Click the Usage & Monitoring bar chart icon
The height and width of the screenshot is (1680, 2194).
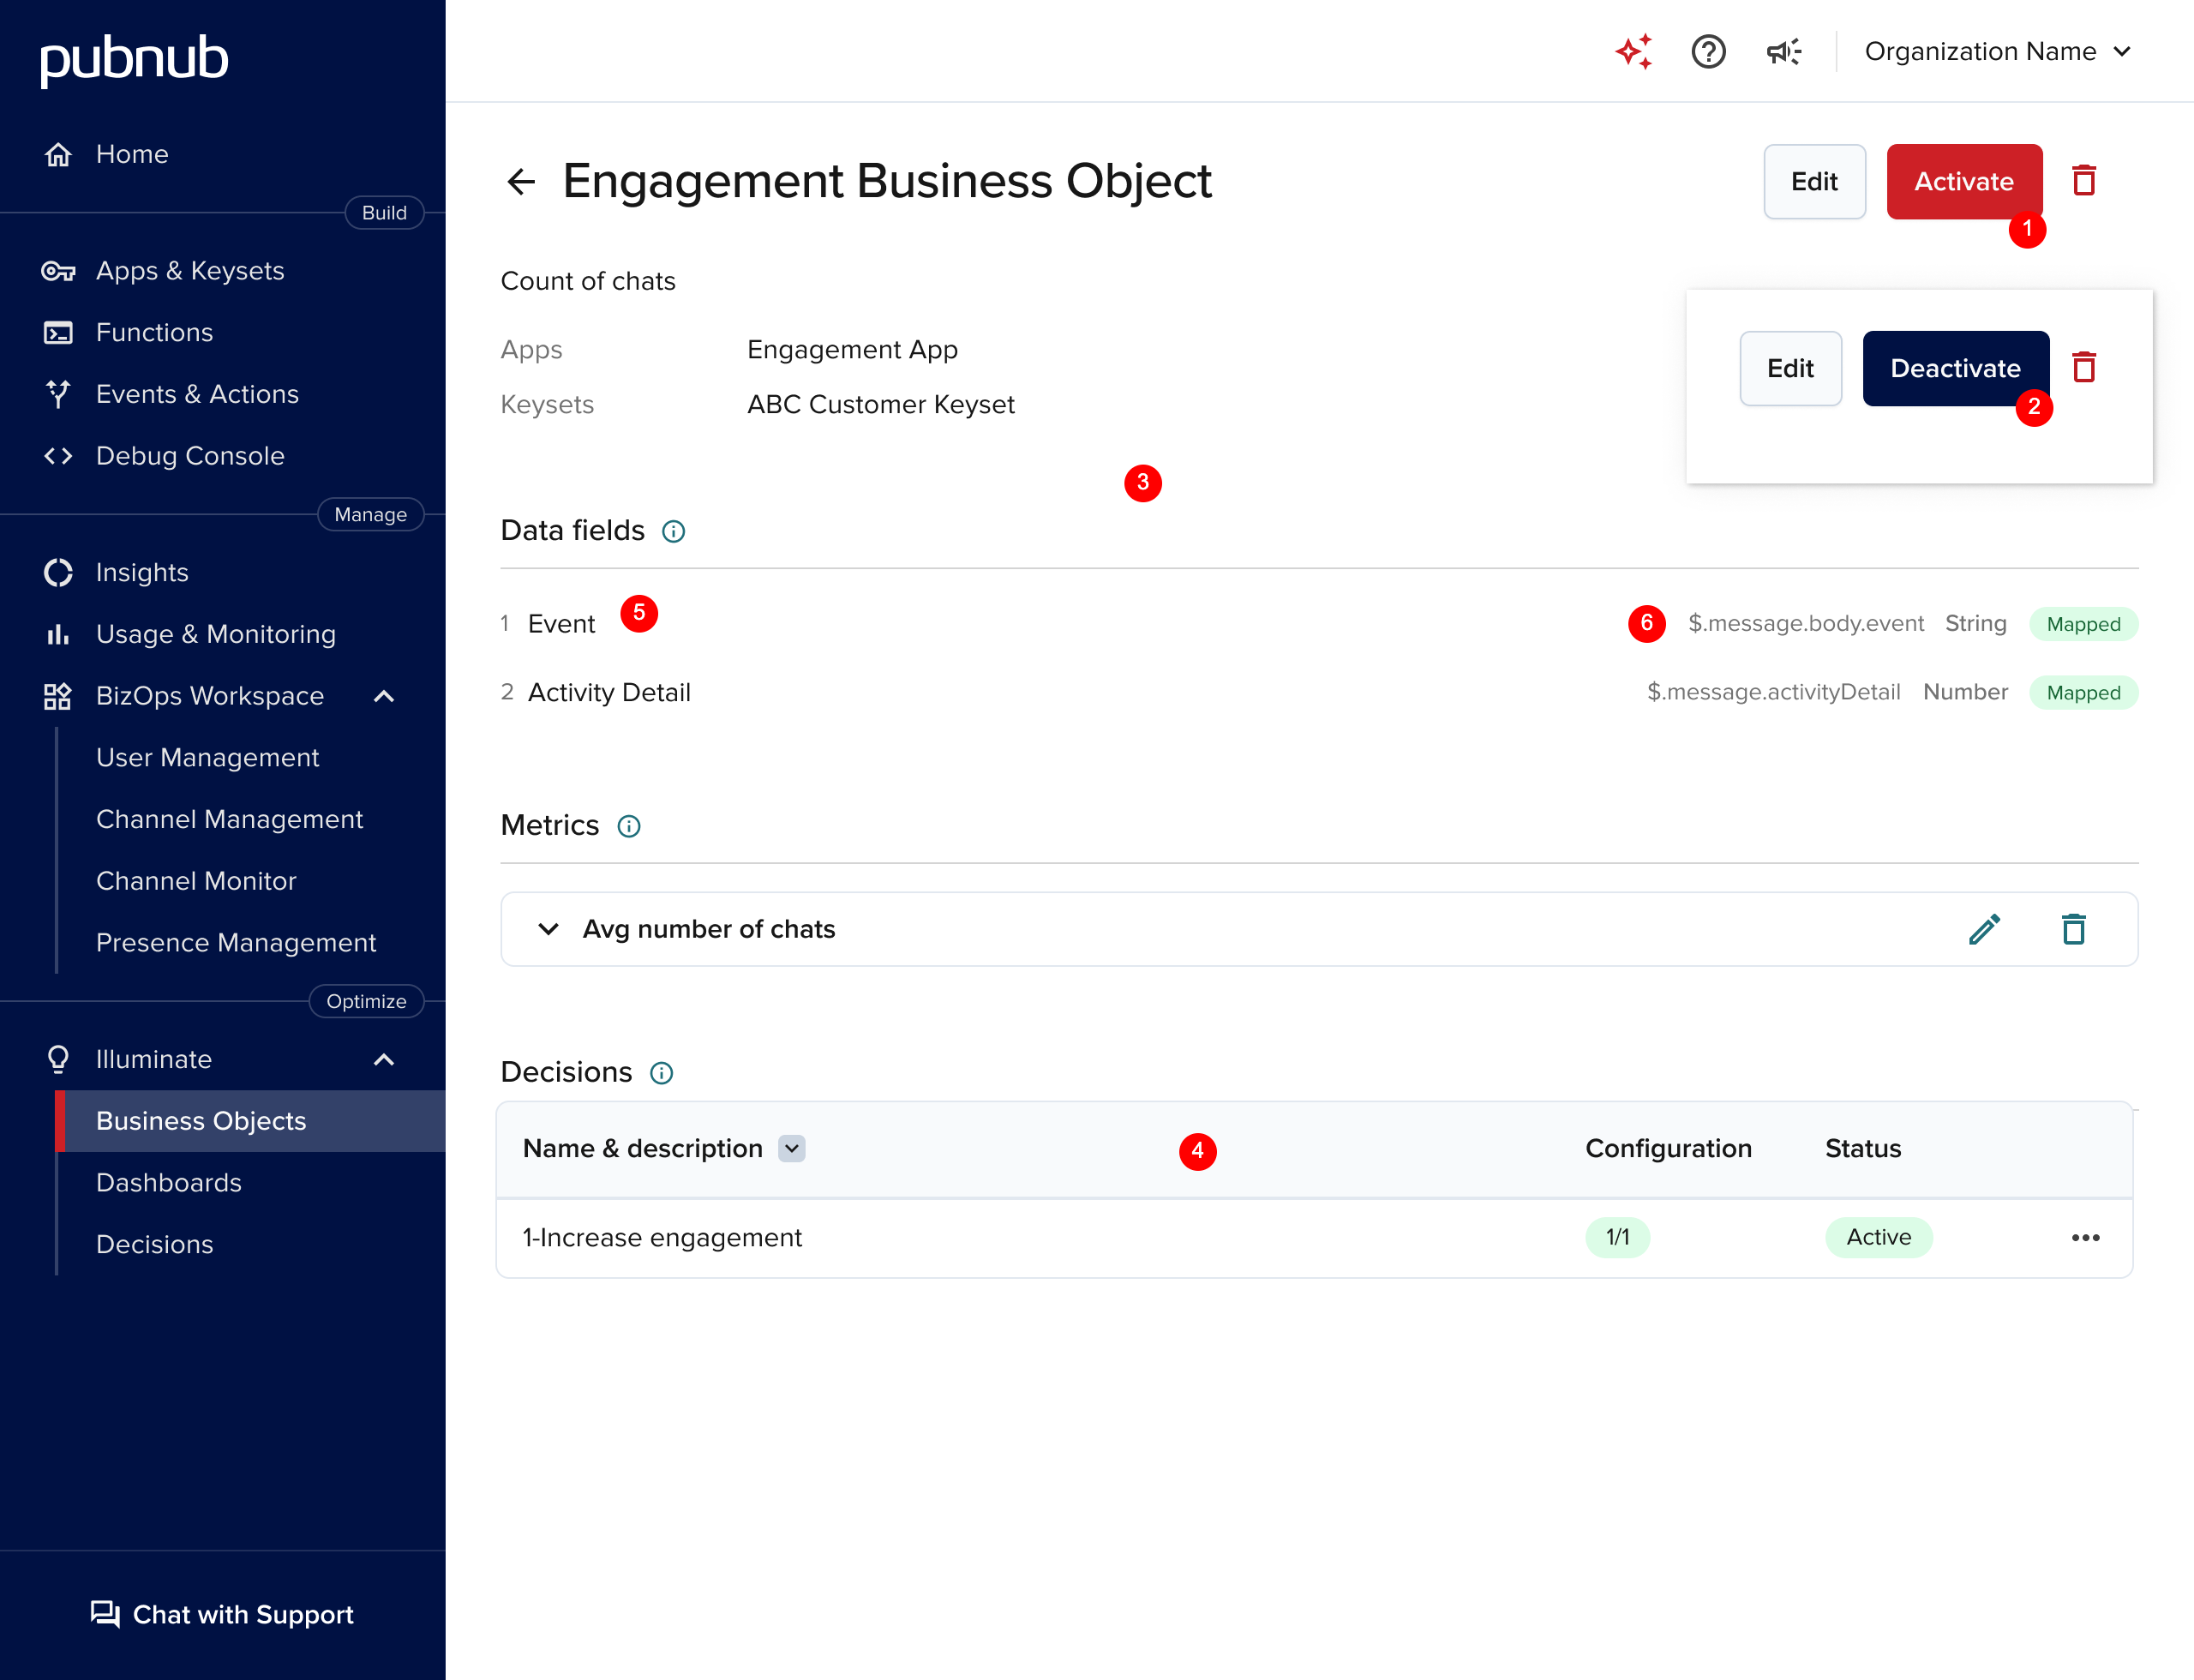point(58,634)
